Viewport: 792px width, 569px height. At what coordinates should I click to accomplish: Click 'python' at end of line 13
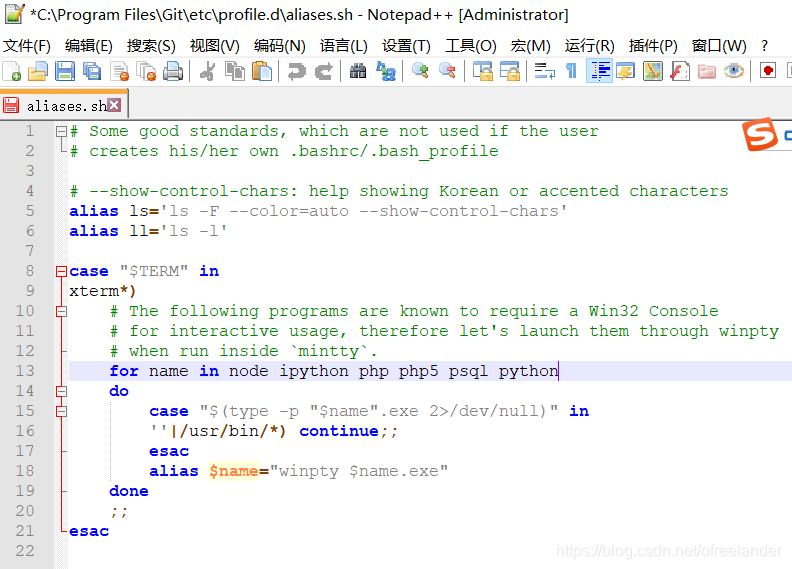[x=528, y=372]
